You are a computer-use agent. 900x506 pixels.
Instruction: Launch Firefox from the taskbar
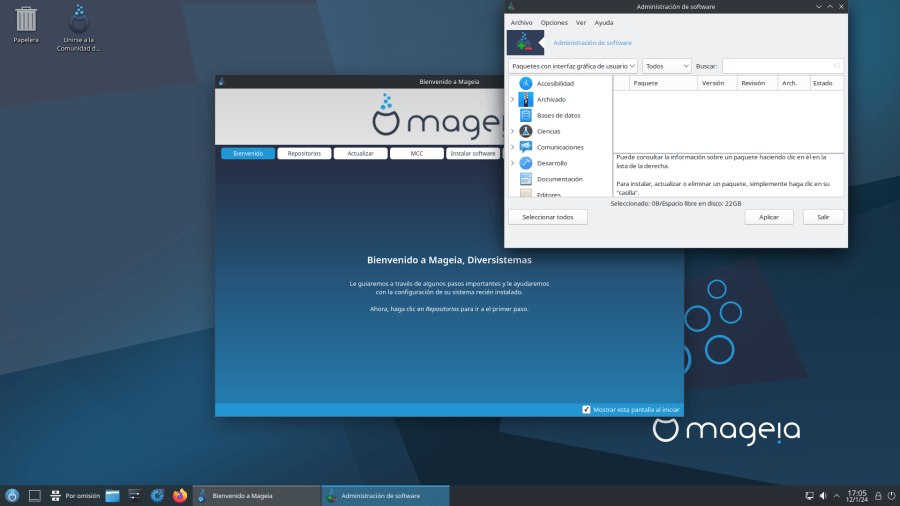click(x=180, y=495)
